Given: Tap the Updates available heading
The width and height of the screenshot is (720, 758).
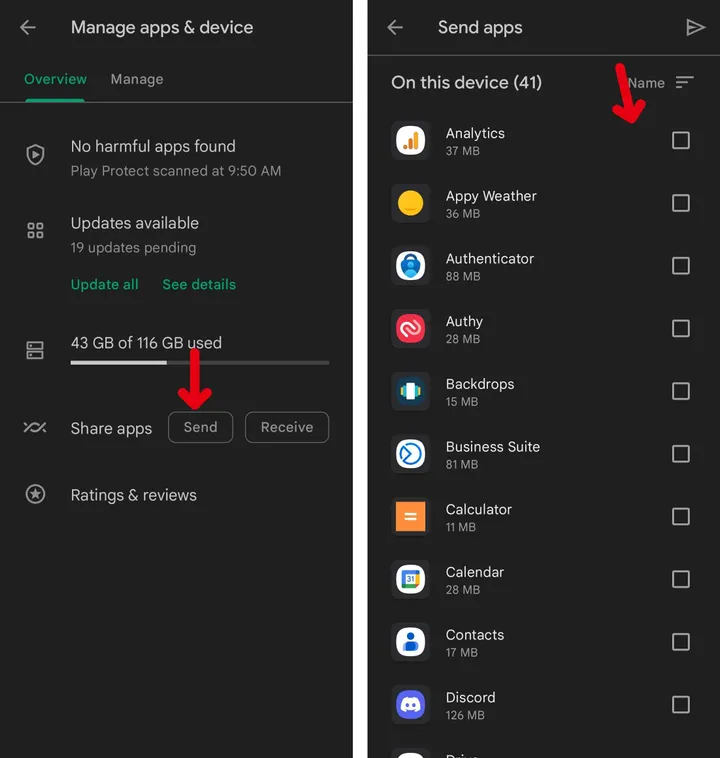Looking at the screenshot, I should pyautogui.click(x=134, y=223).
